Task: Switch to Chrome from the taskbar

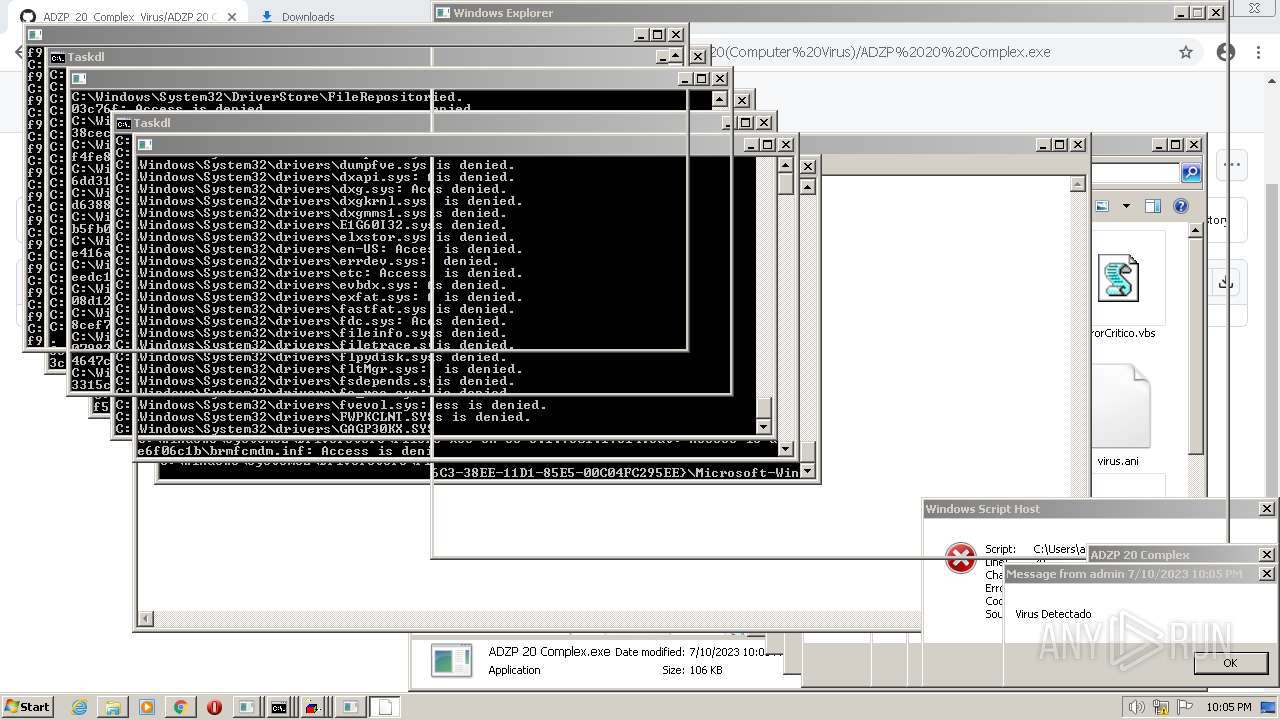Action: pyautogui.click(x=181, y=707)
